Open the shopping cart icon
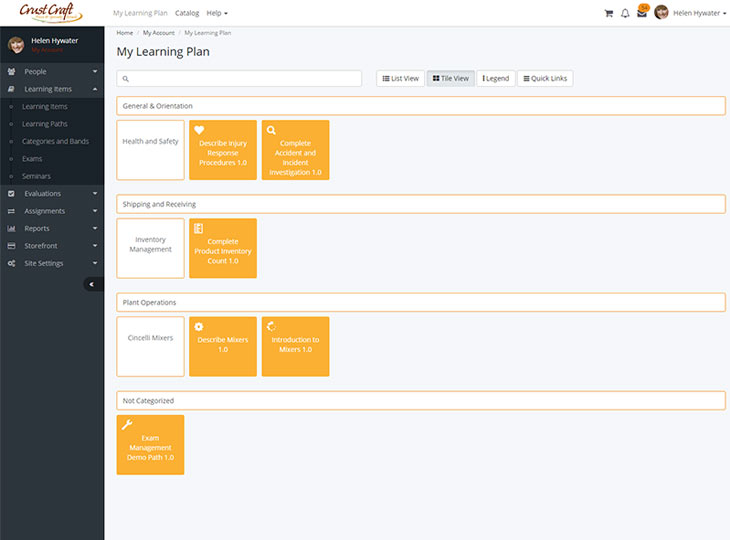 (x=608, y=13)
